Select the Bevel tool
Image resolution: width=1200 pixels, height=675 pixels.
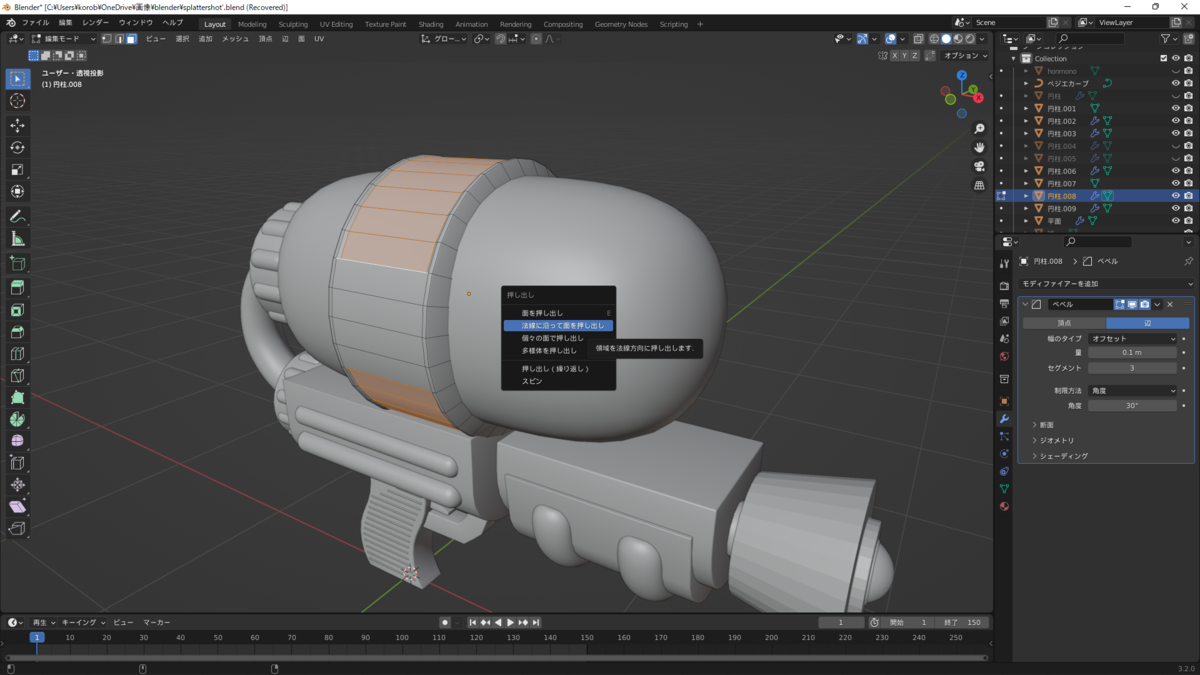click(17, 332)
